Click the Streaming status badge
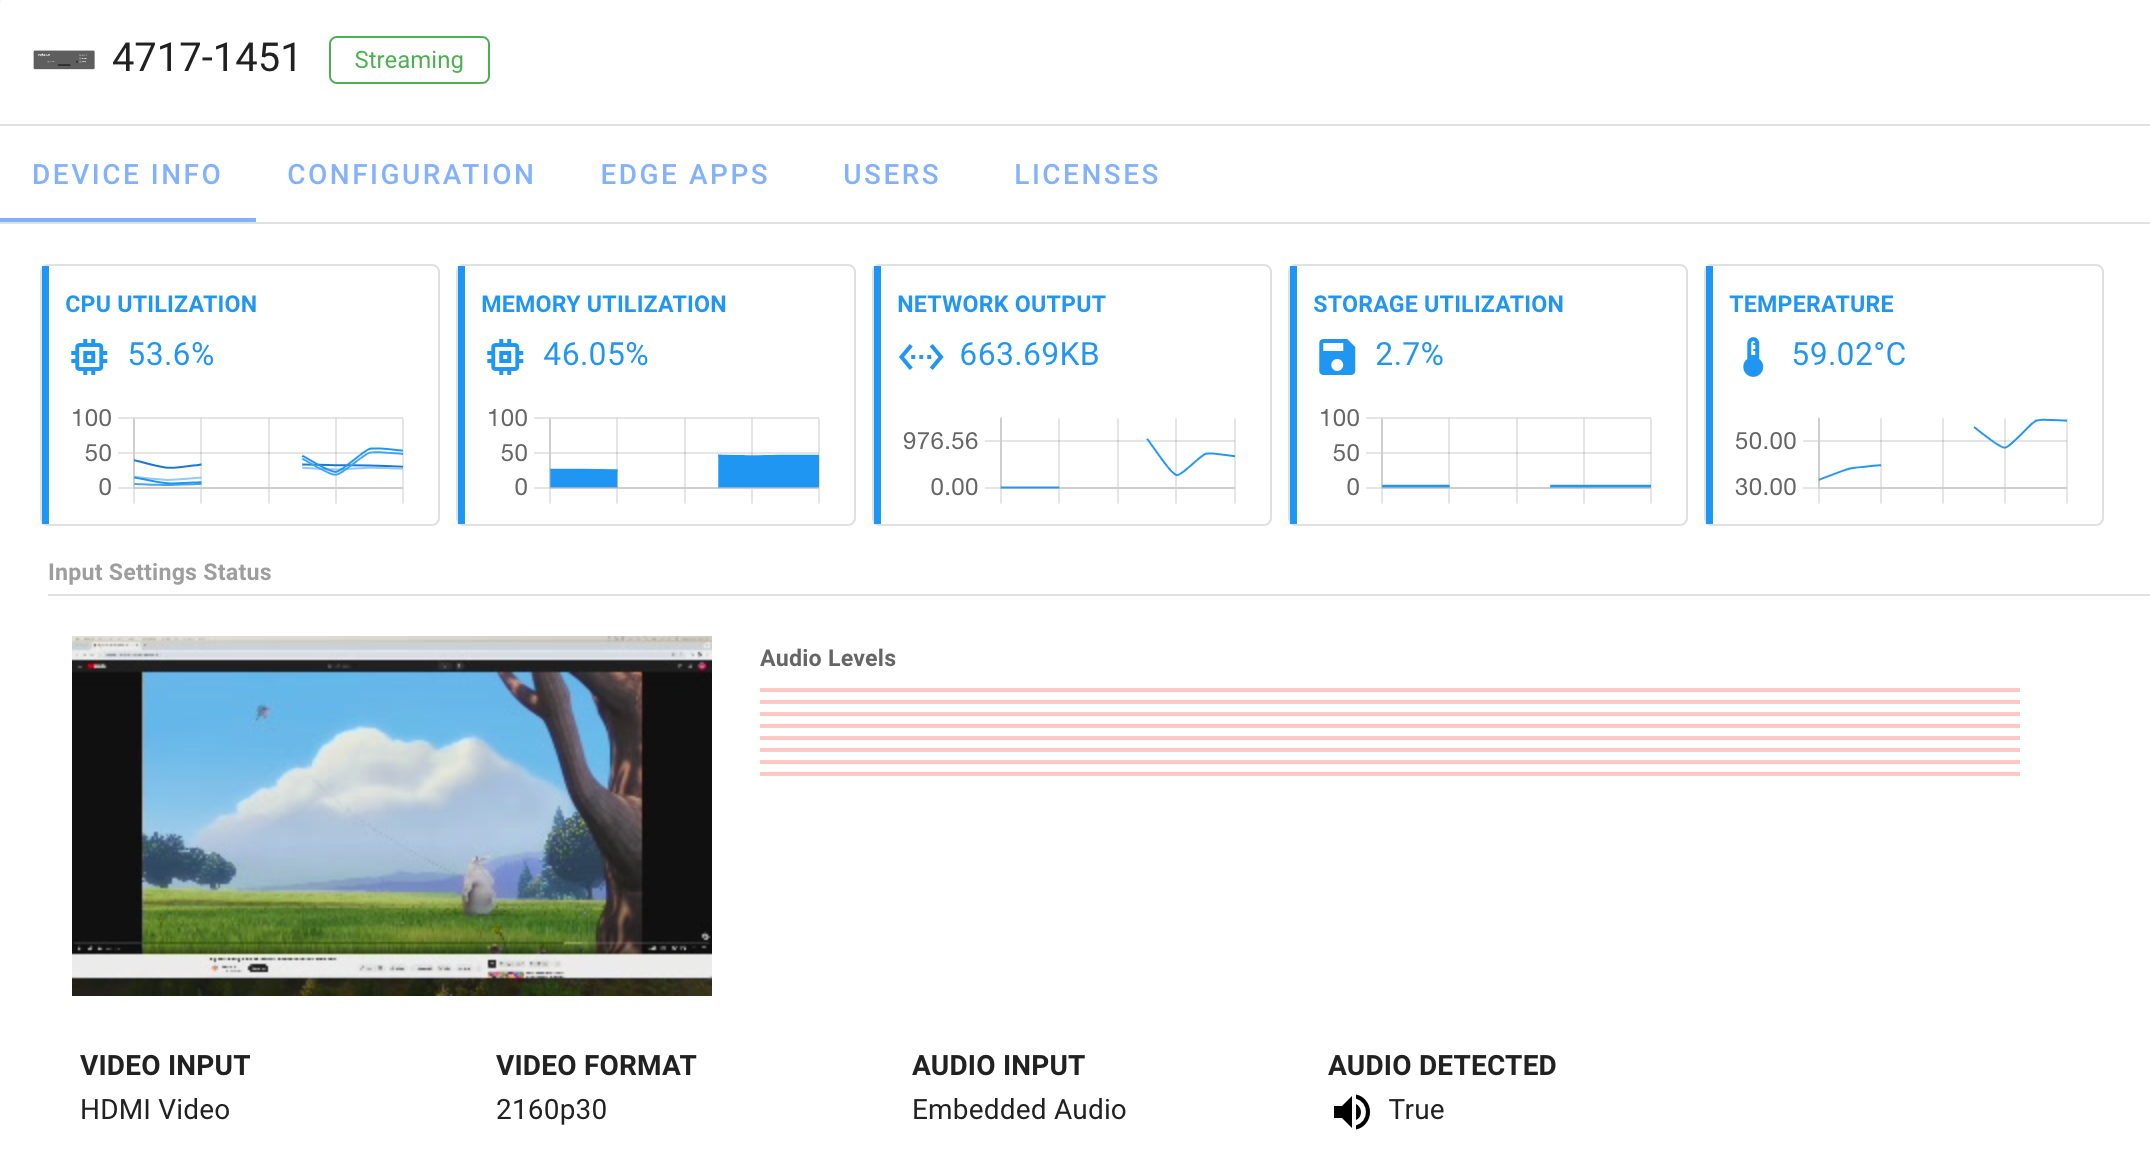The height and width of the screenshot is (1158, 2150). [409, 60]
